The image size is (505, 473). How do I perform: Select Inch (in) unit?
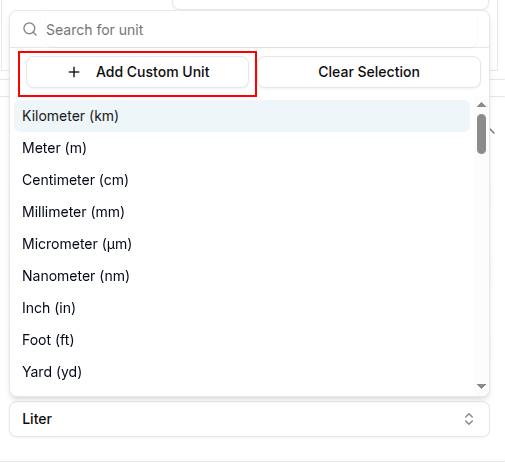(242, 308)
